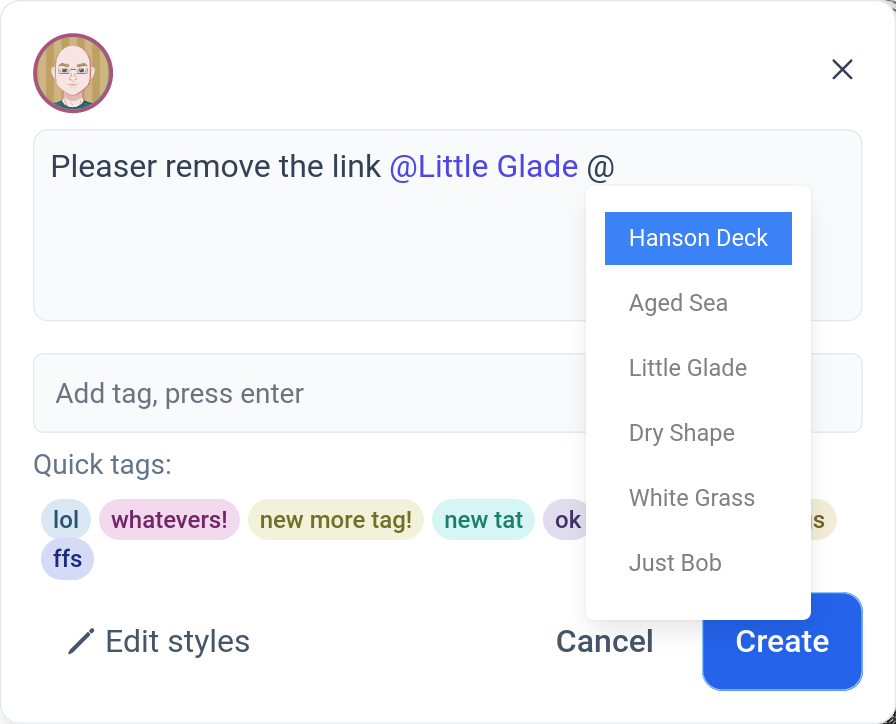Close the dialog with the X icon

tap(842, 70)
